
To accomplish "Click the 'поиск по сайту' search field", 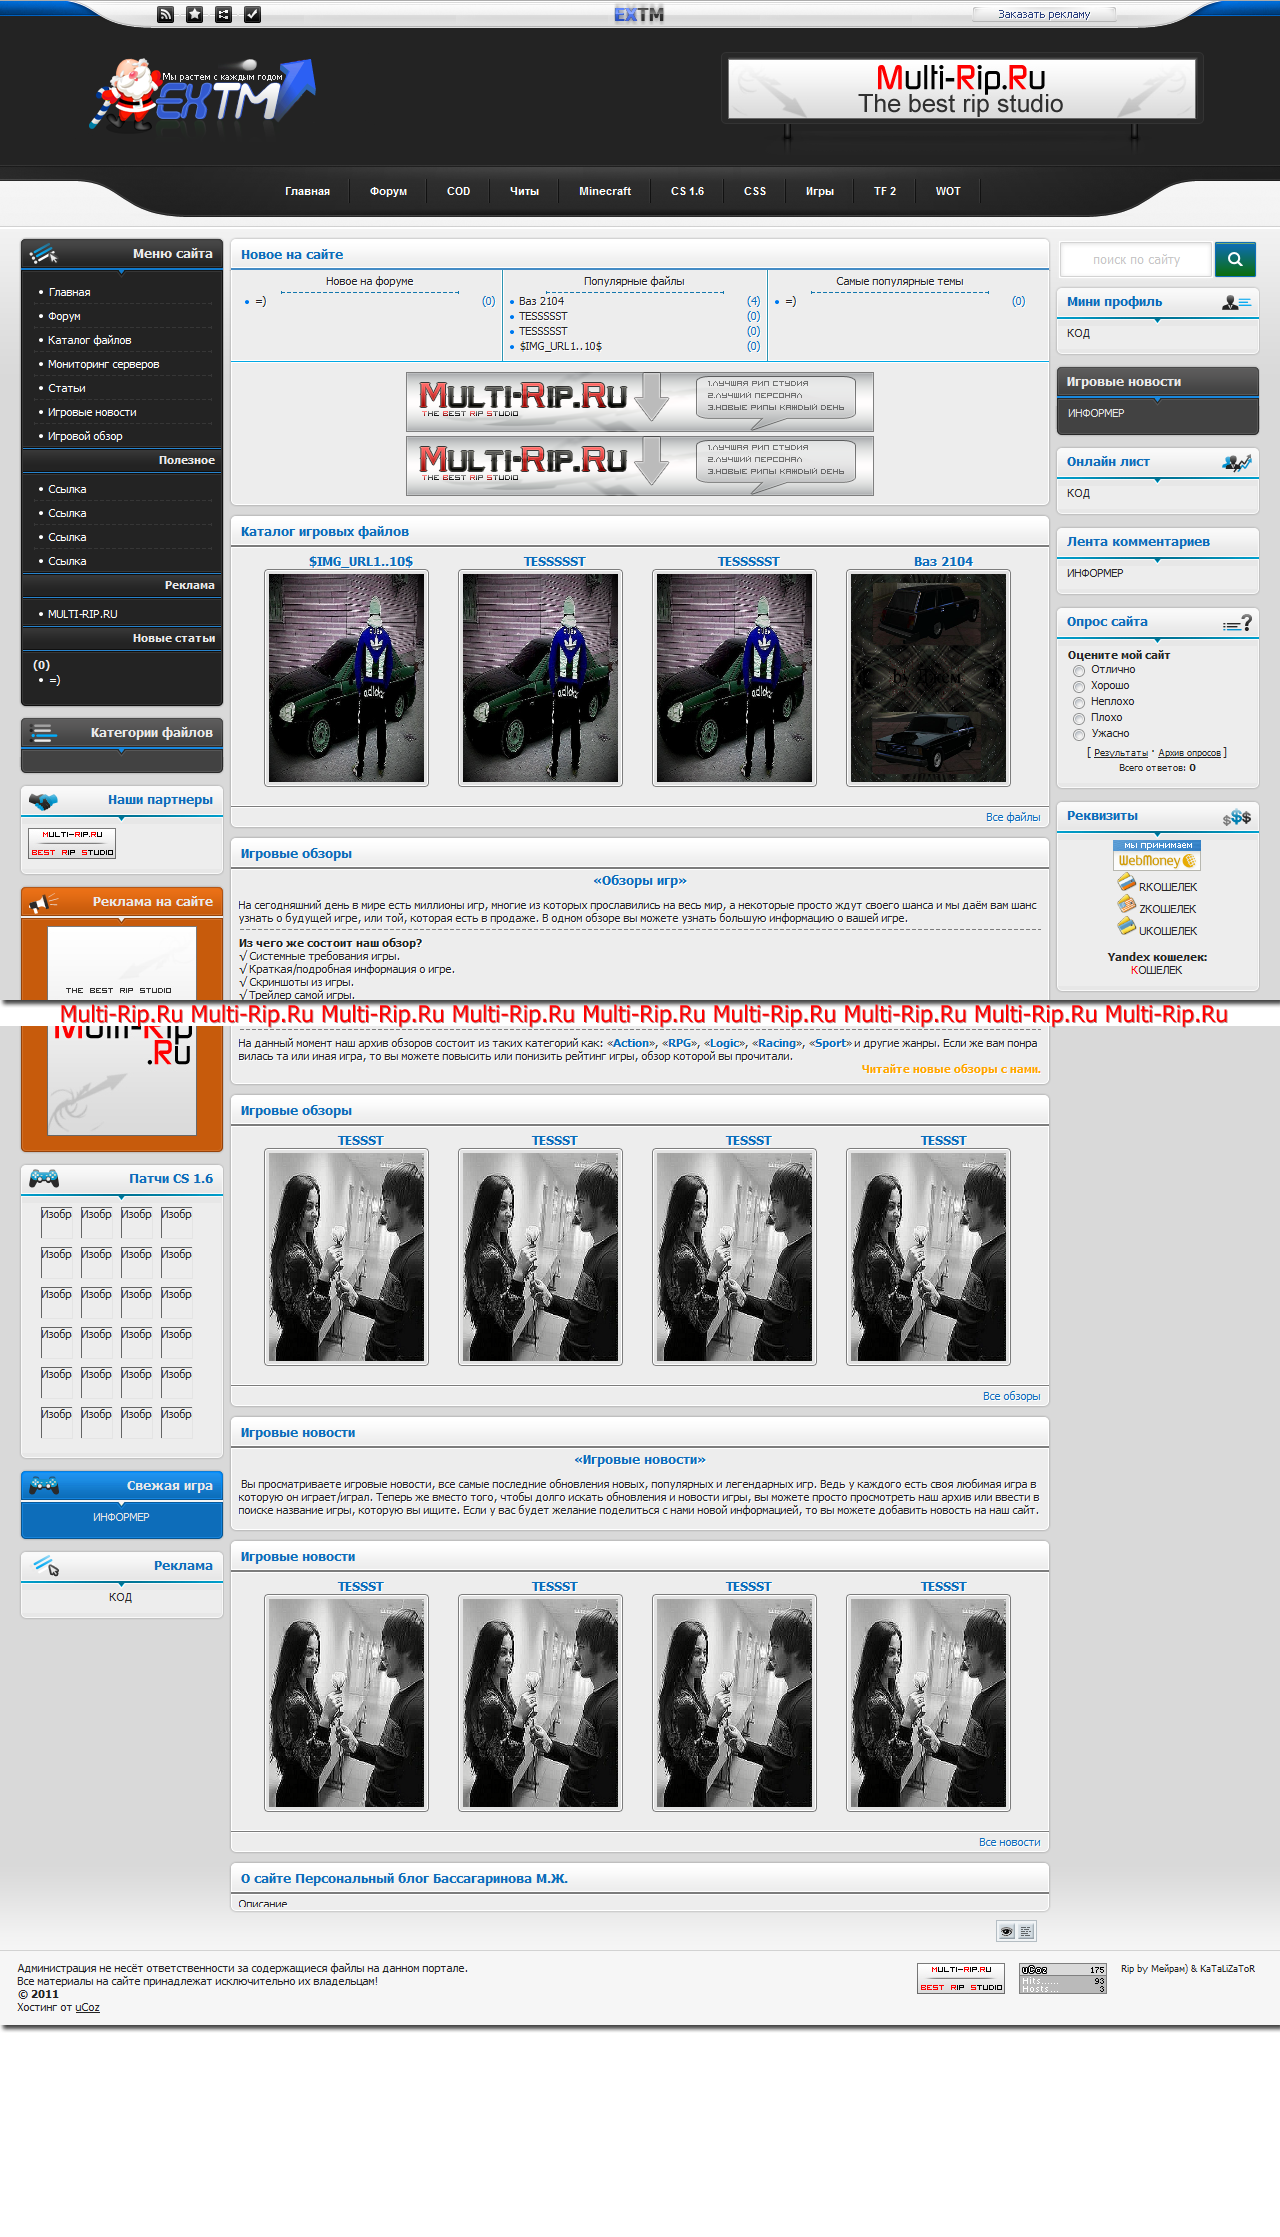I will (x=1136, y=260).
